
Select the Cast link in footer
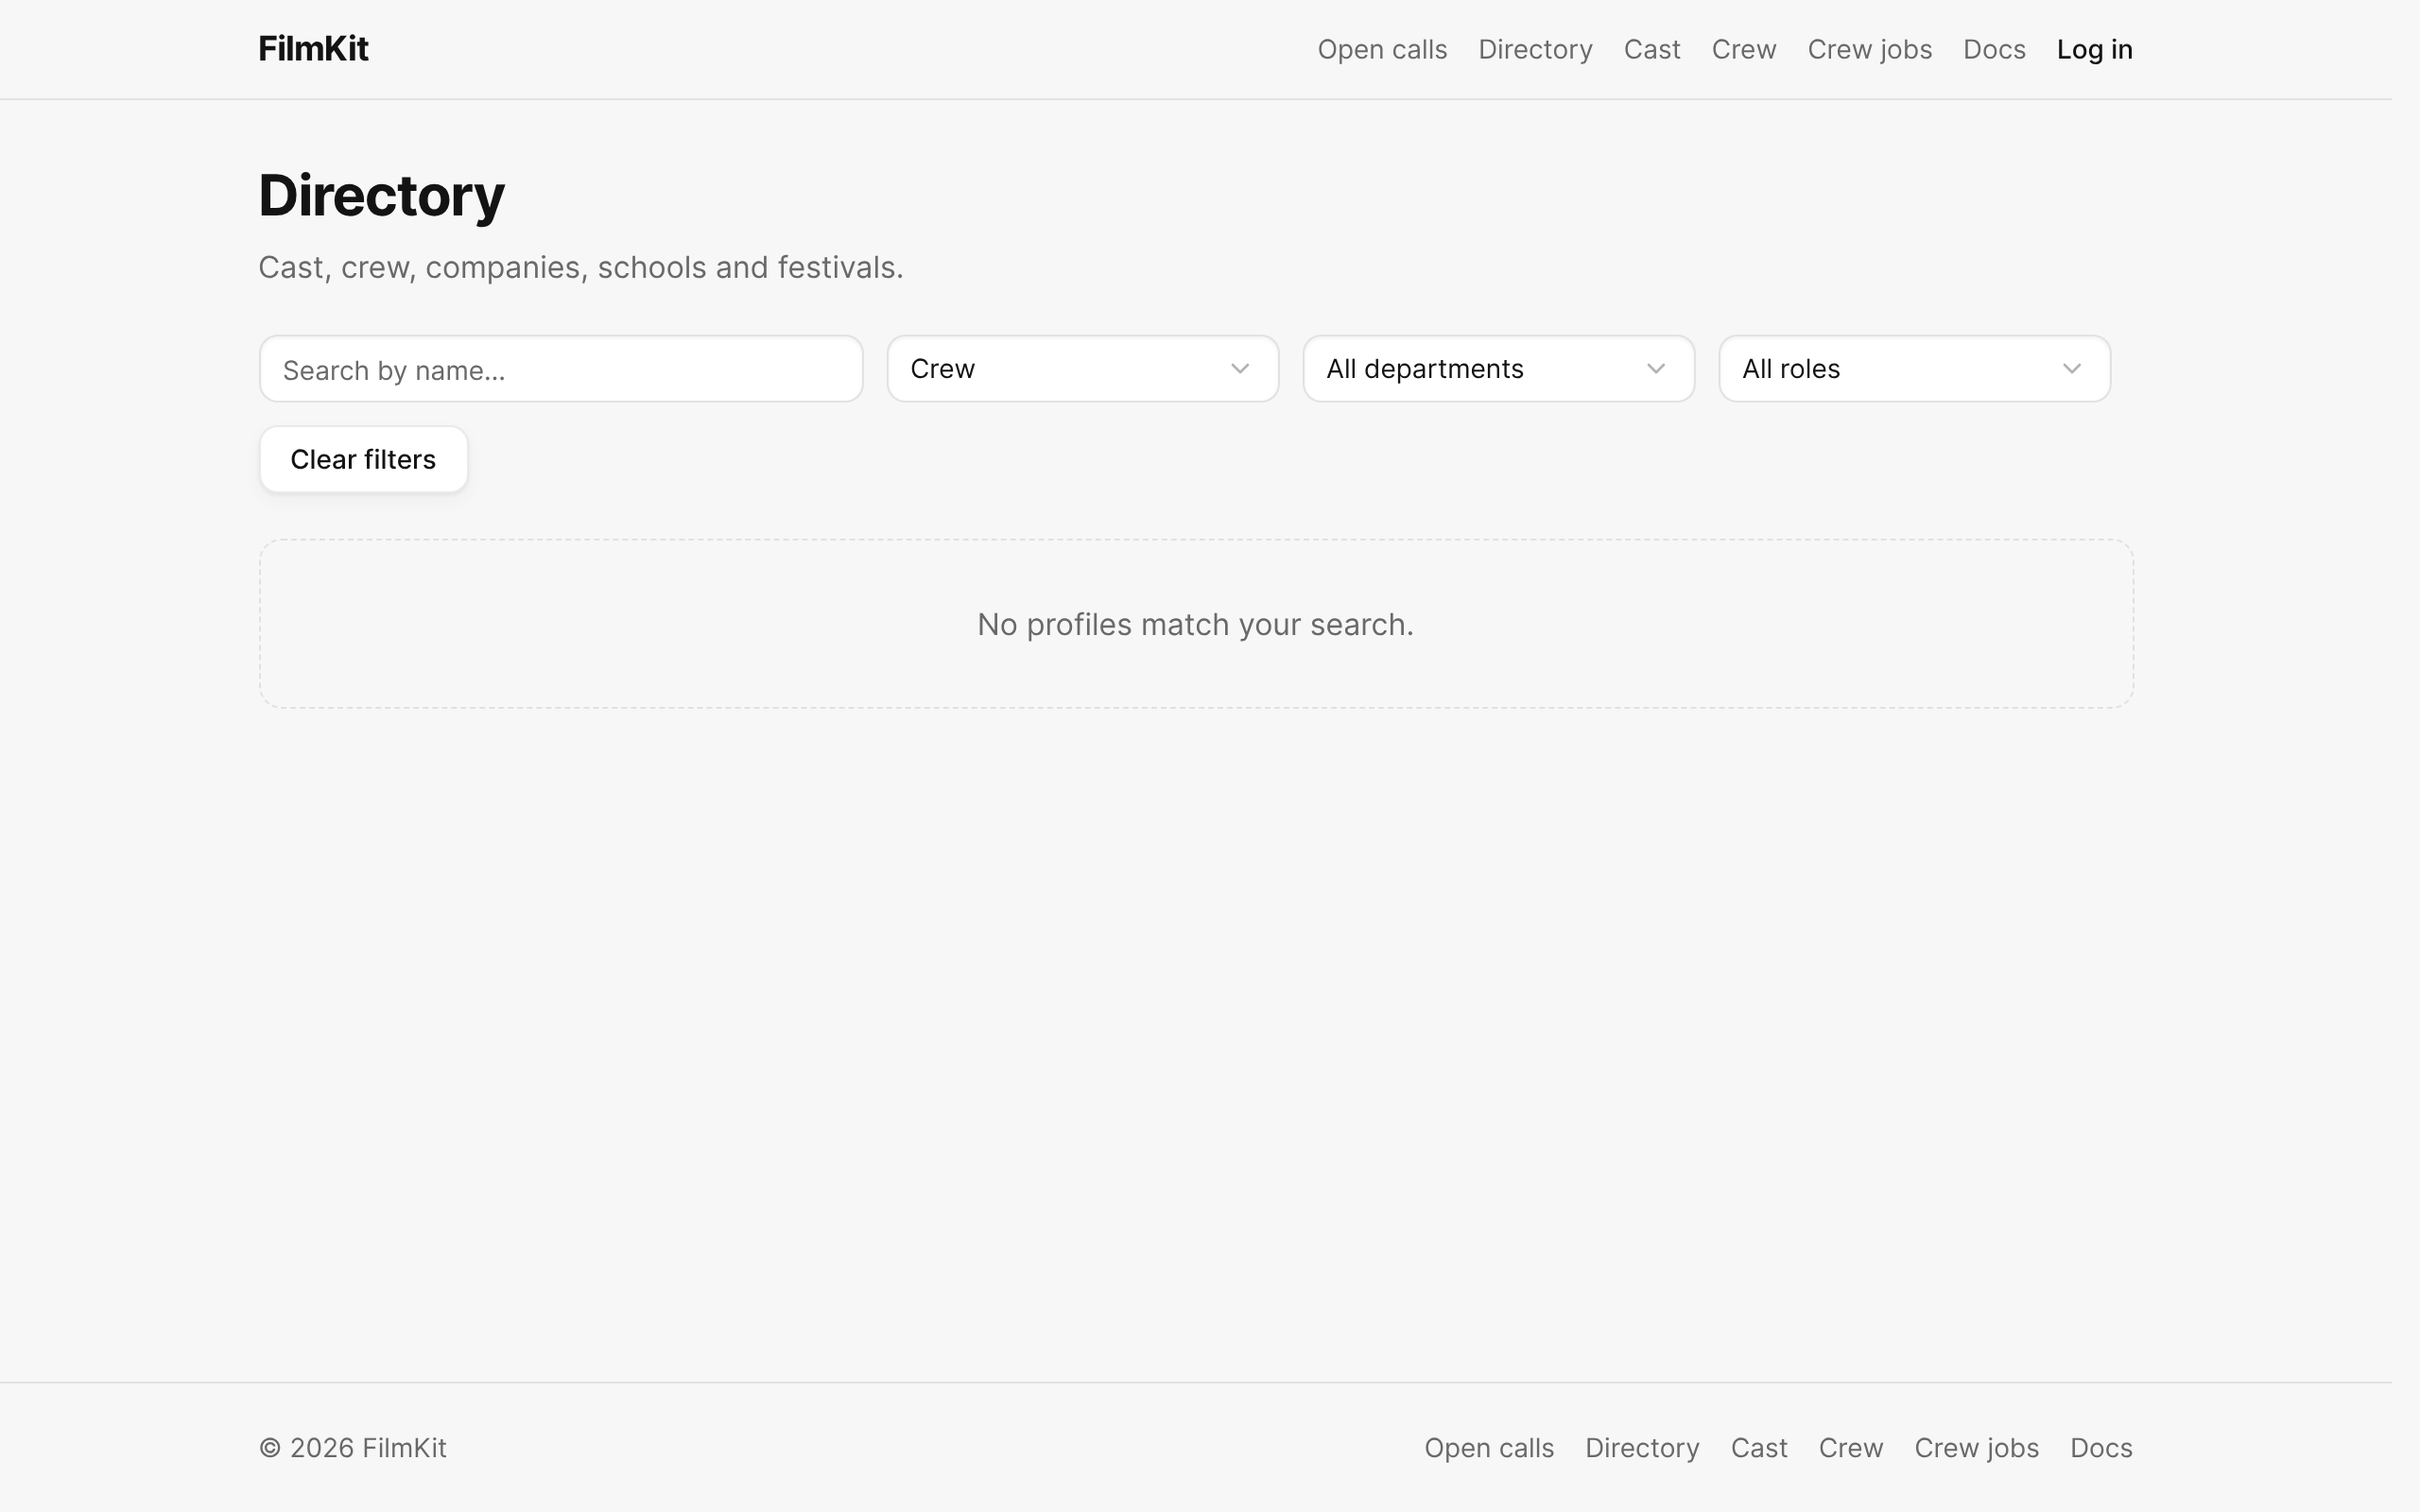1759,1448
